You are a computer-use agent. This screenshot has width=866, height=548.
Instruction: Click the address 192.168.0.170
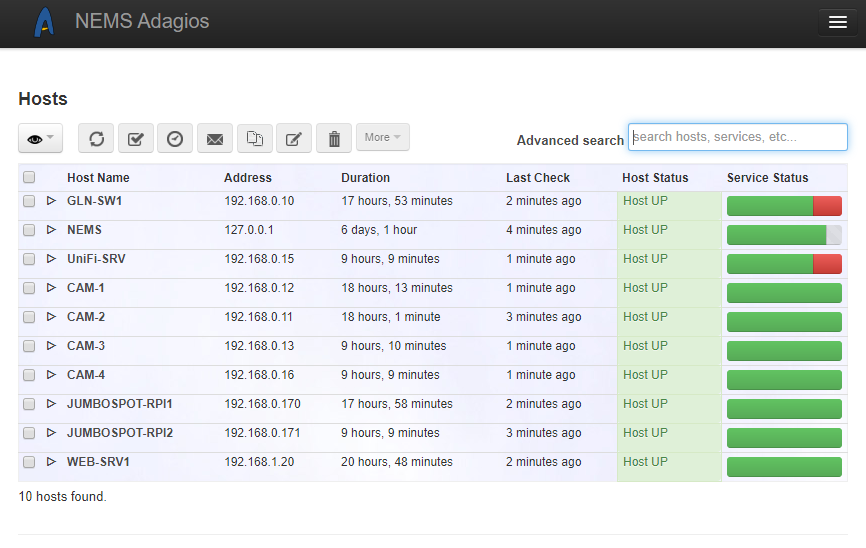coord(262,404)
